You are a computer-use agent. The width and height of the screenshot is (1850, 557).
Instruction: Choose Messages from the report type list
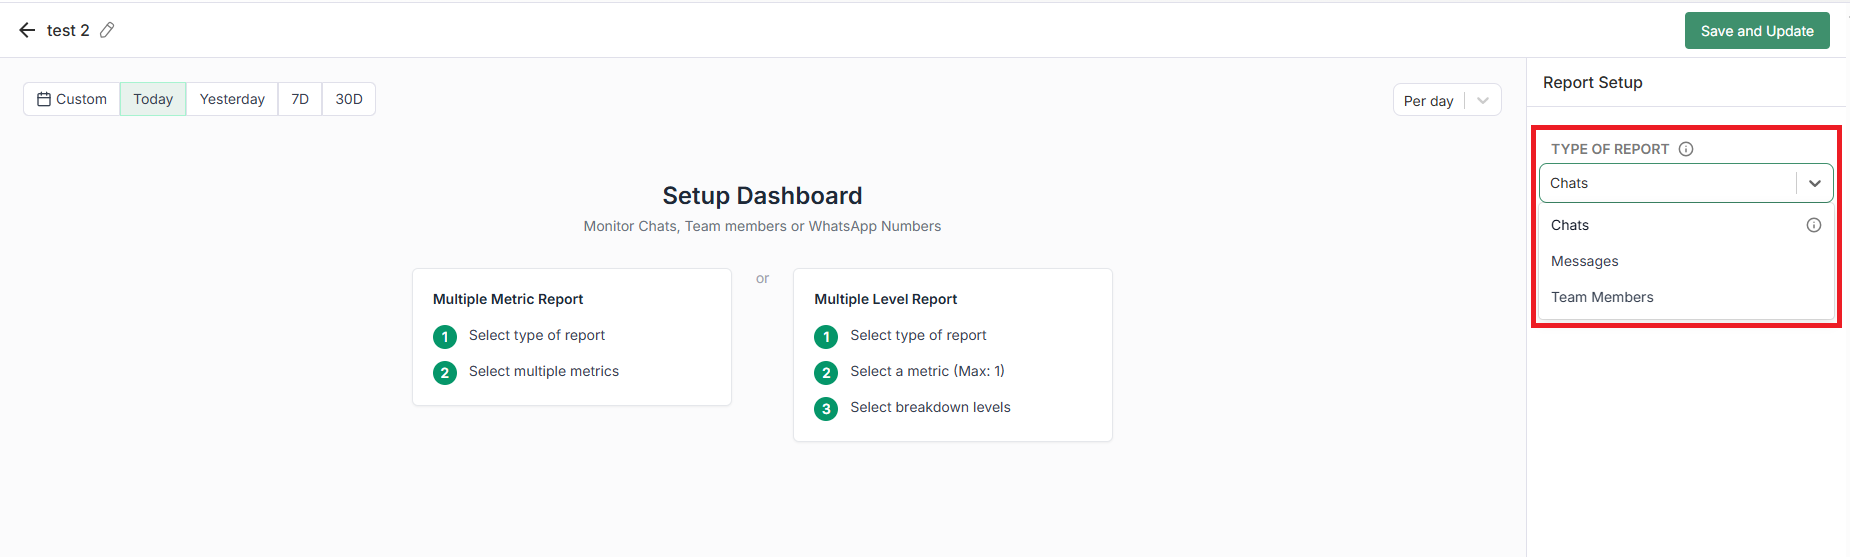coord(1585,261)
